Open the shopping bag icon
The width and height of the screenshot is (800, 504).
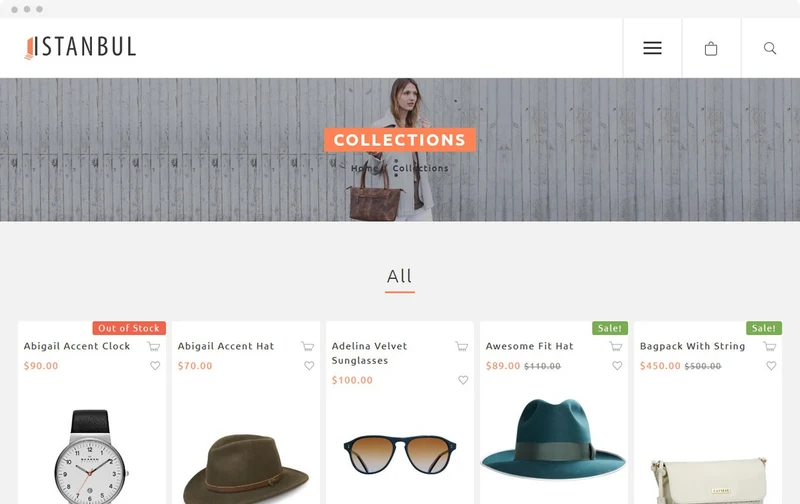coord(711,48)
